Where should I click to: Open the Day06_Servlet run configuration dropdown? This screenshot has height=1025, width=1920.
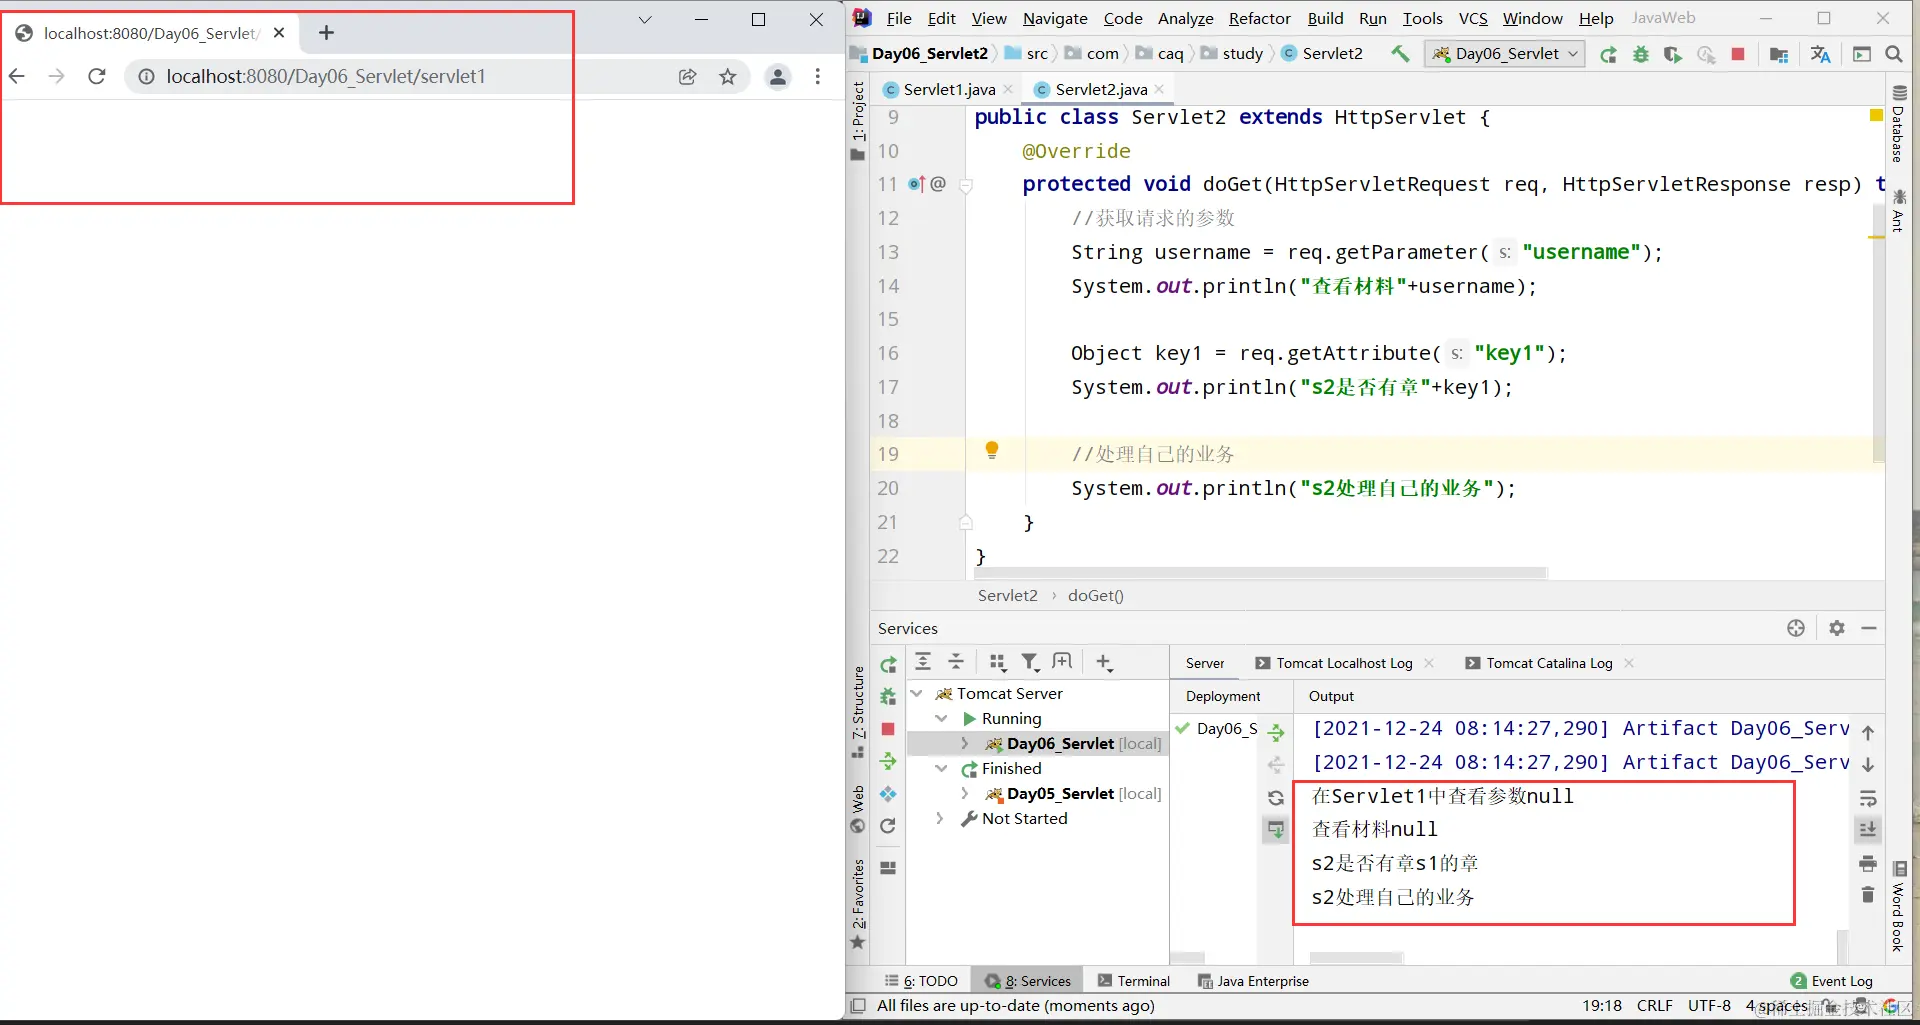click(x=1506, y=54)
